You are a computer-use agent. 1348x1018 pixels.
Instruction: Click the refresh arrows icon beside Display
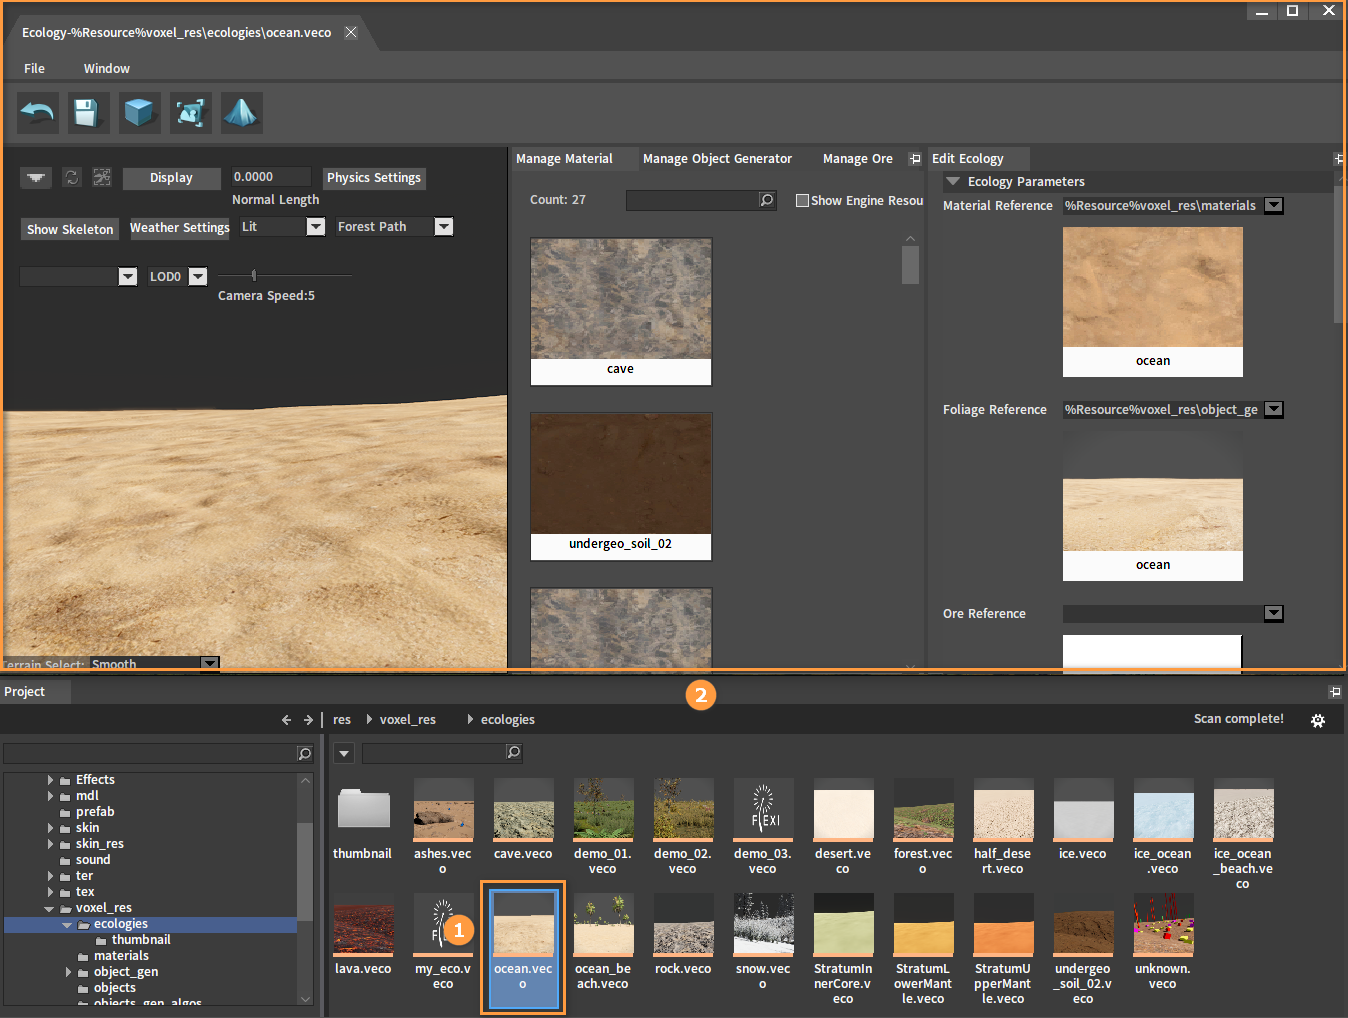[x=72, y=177]
